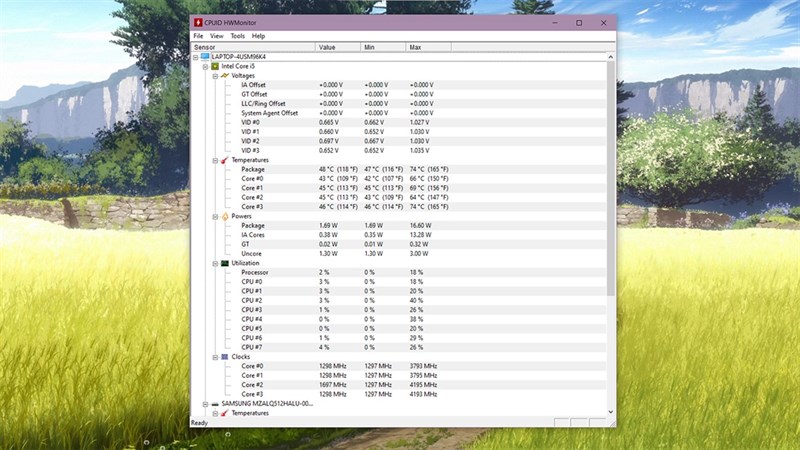
Task: Open the File menu
Action: (198, 36)
